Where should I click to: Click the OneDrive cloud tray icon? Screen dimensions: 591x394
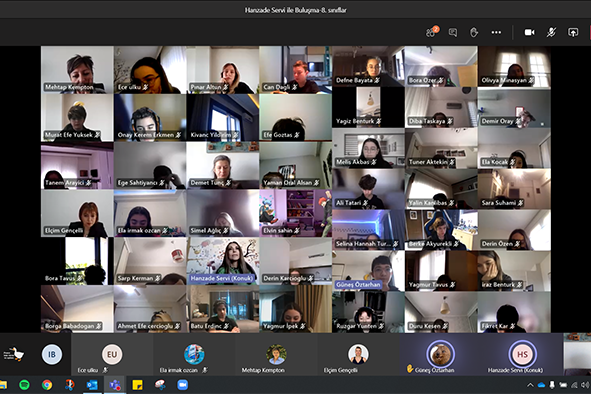click(x=541, y=385)
